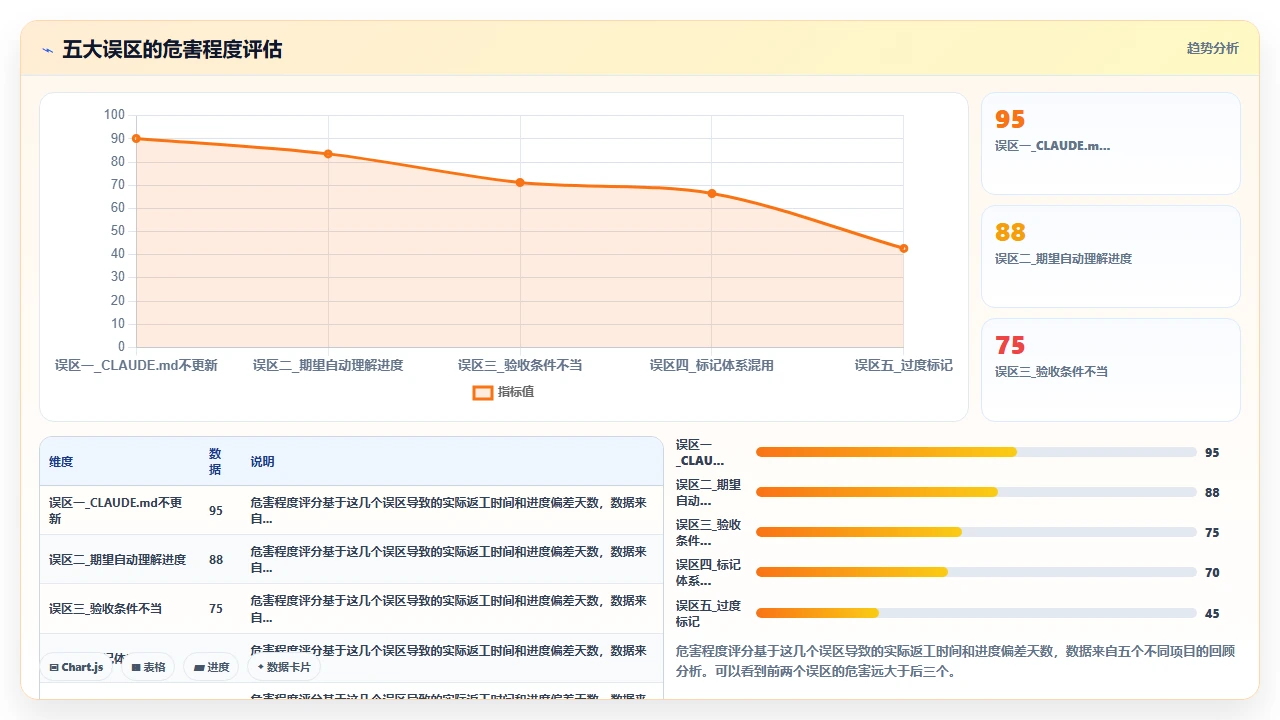Click the progress value 88

1212,493
